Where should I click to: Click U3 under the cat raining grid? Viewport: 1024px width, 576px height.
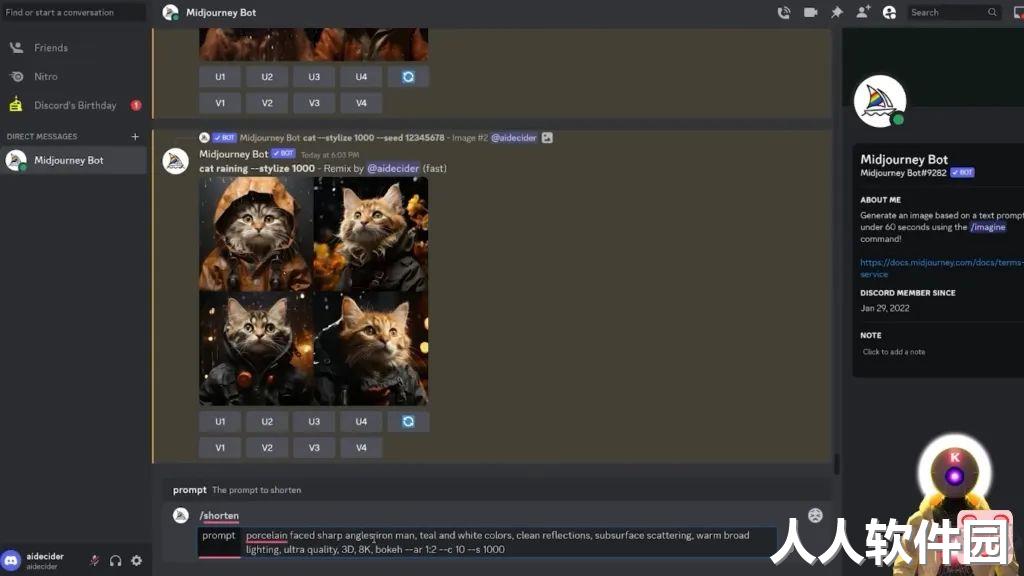pos(314,422)
